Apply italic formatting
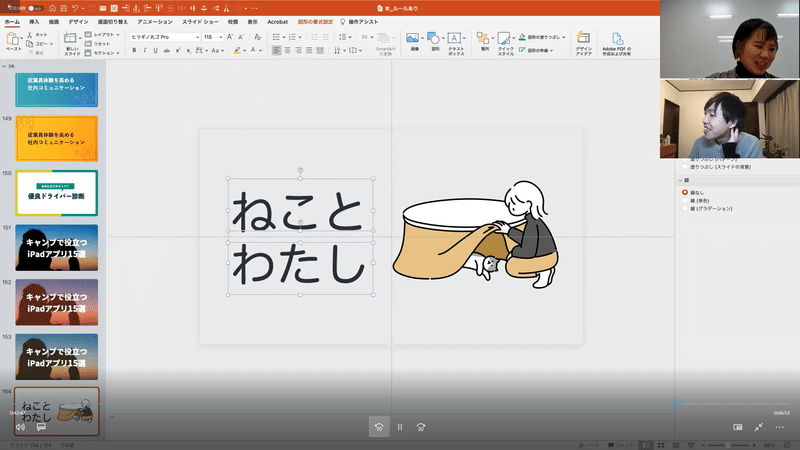800x450 pixels. [x=145, y=51]
